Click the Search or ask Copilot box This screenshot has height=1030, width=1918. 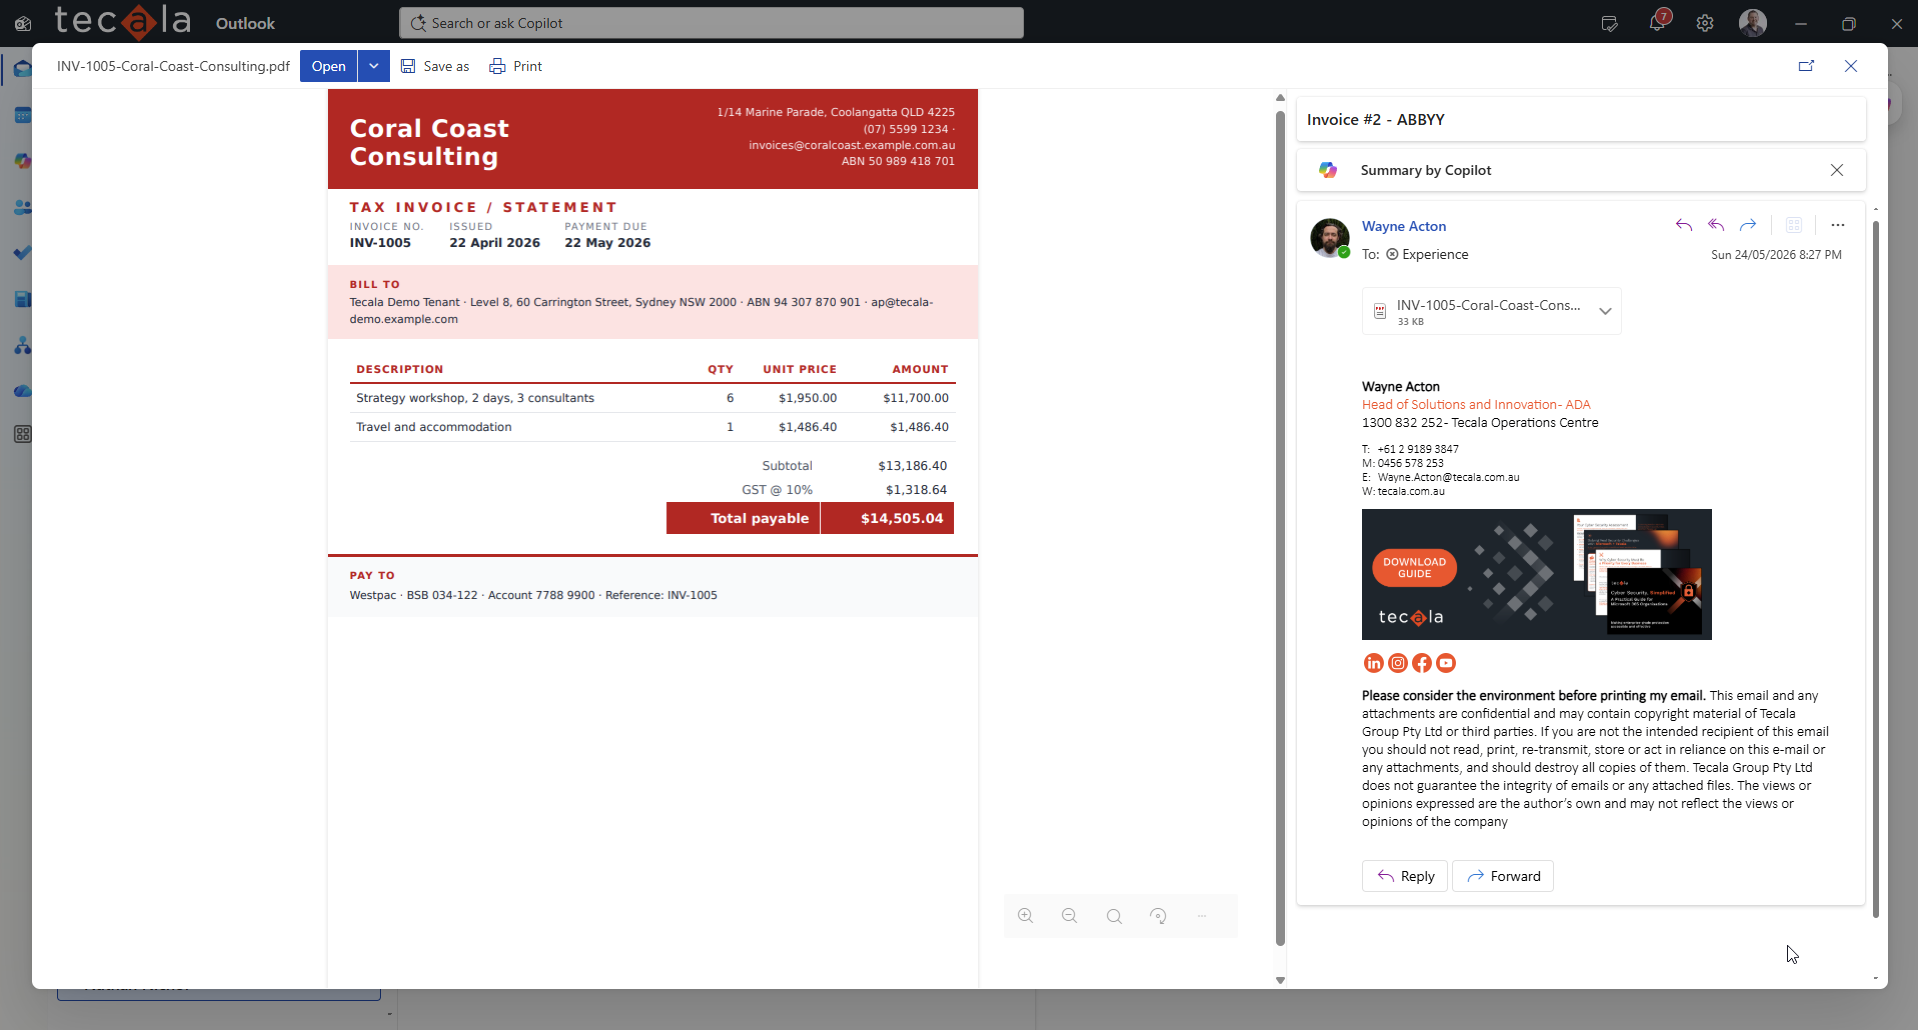click(x=711, y=23)
